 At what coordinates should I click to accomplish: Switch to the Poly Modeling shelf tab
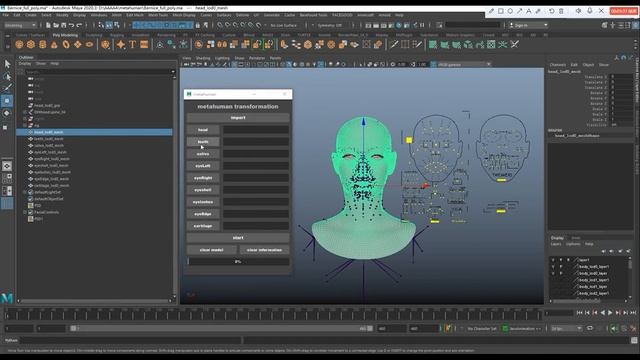coord(65,35)
